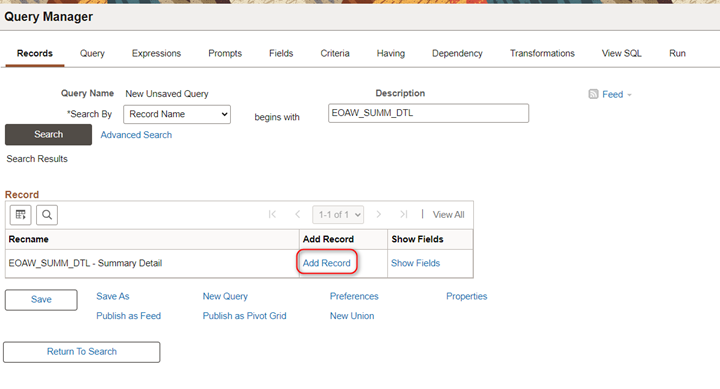Click the Save As link

tap(112, 296)
